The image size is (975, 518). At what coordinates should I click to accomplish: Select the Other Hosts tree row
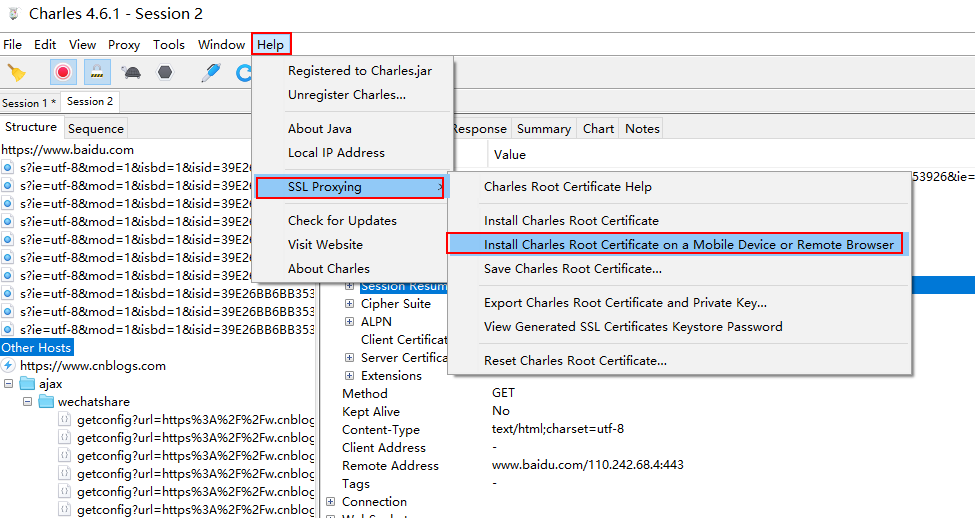pos(36,348)
